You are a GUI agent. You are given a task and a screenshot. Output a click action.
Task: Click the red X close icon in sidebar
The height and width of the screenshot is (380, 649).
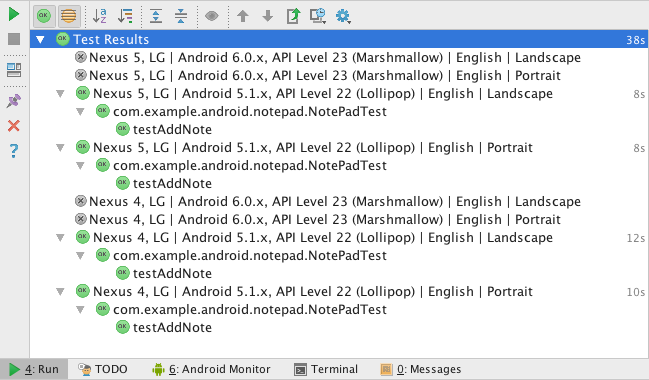[x=14, y=125]
